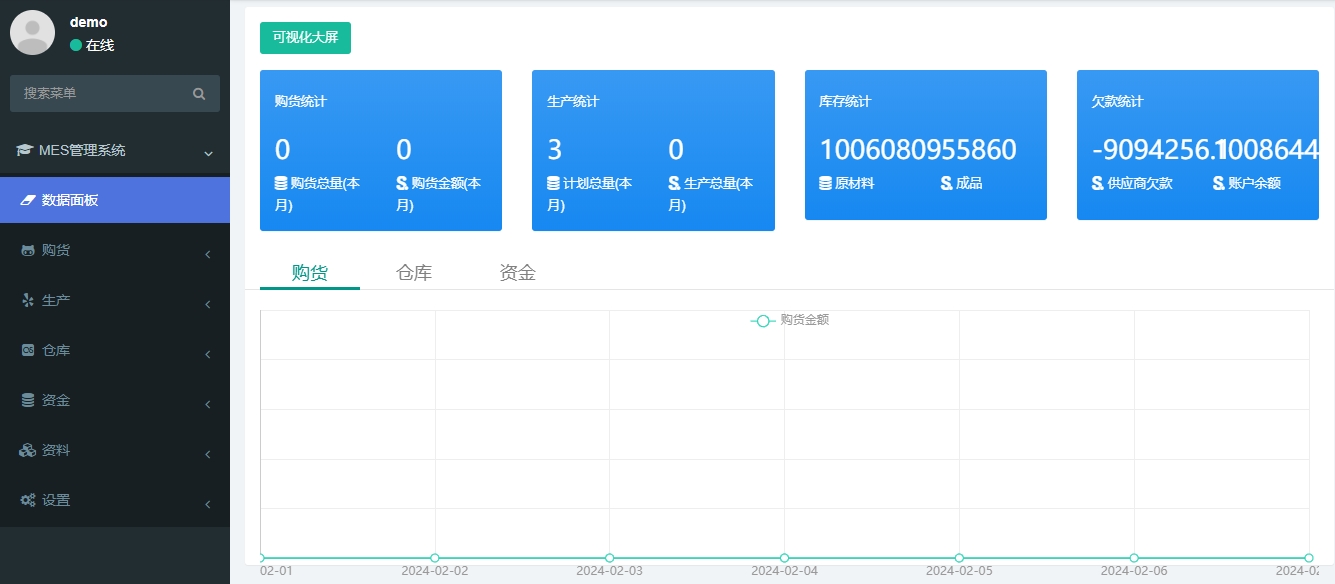Collapse the MES管理系统 menu chevron
Viewport: 1335px width, 584px height.
pos(208,154)
